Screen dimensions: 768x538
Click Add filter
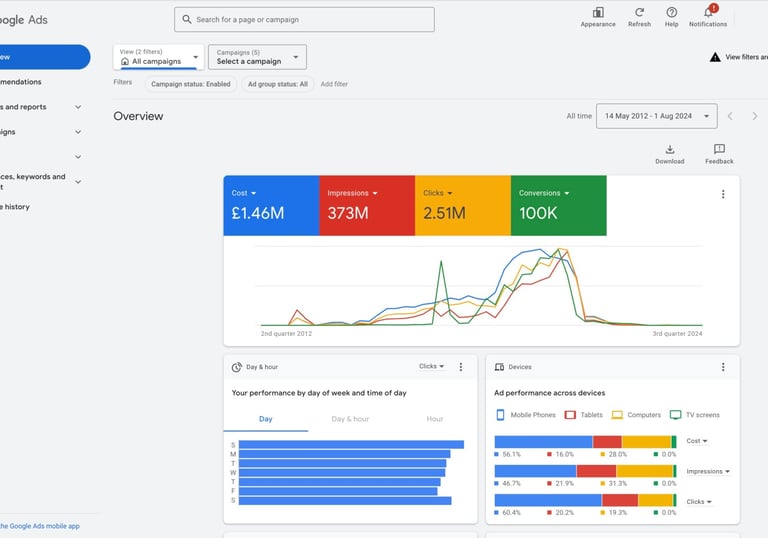point(334,84)
